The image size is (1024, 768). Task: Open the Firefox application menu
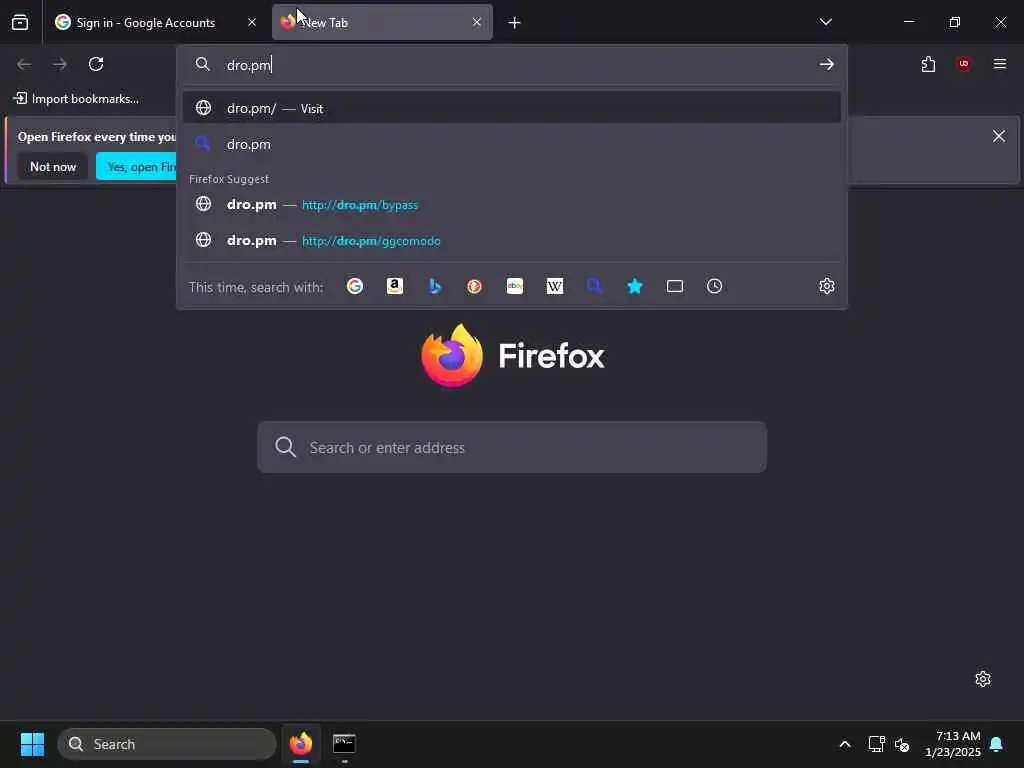click(x=1000, y=64)
